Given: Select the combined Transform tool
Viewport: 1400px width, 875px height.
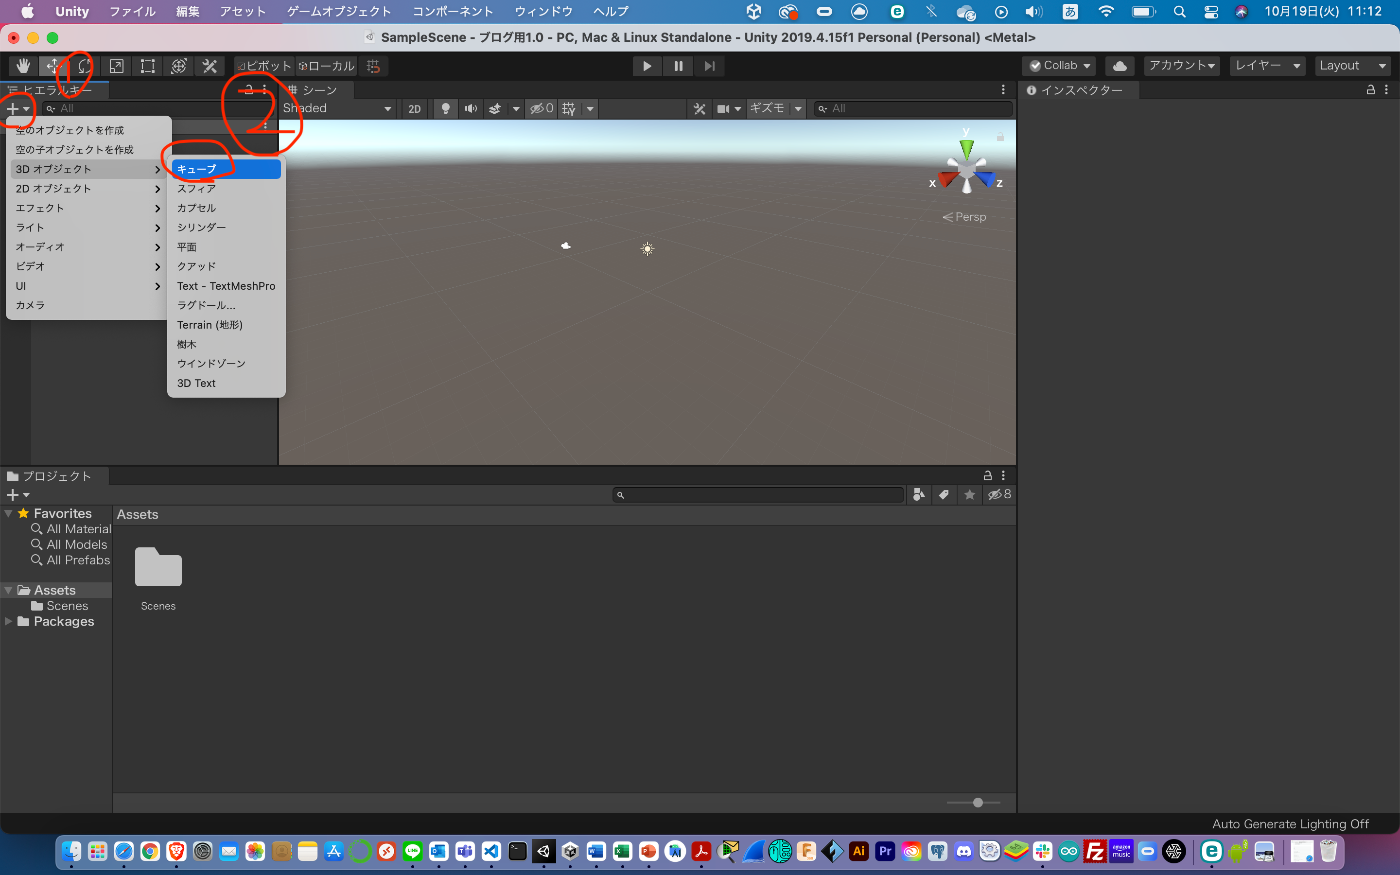Looking at the screenshot, I should [179, 66].
